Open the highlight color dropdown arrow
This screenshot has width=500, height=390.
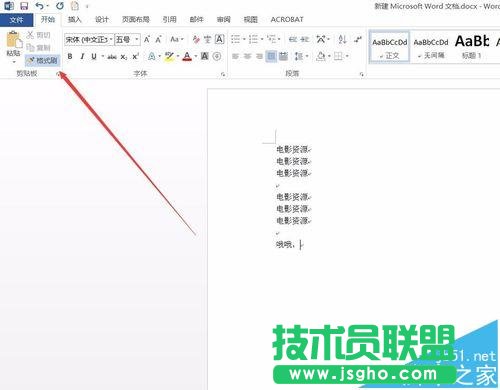pyautogui.click(x=178, y=56)
